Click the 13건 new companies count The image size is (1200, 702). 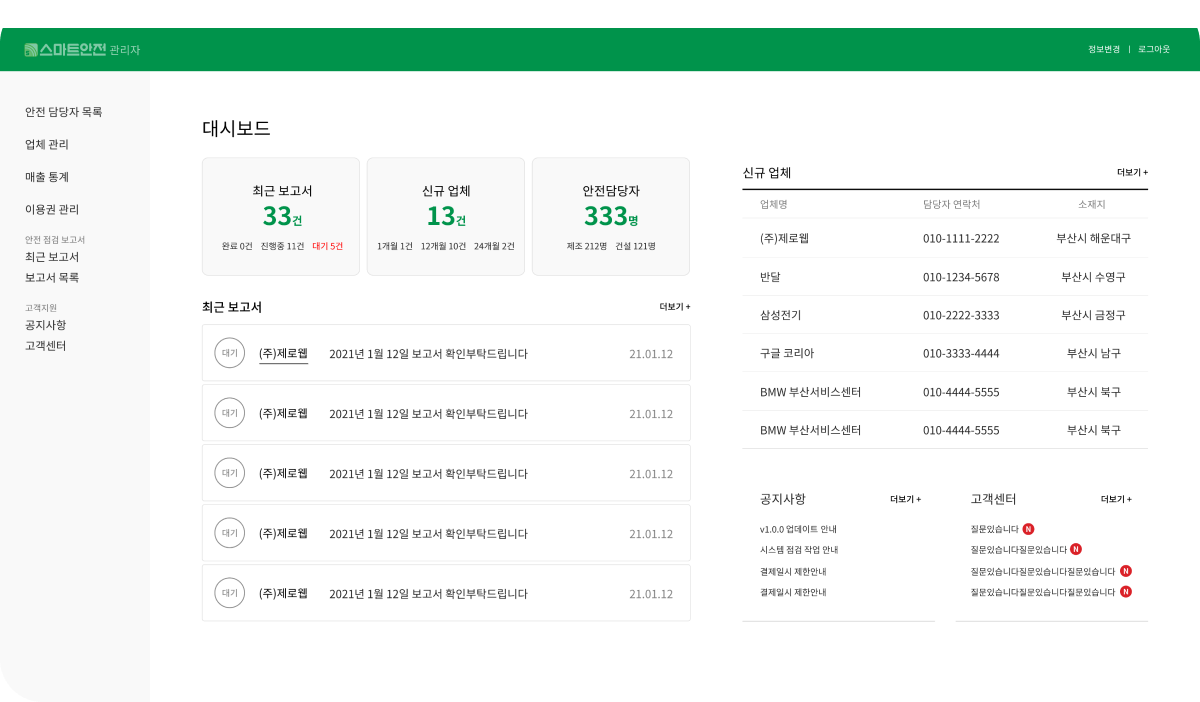click(x=446, y=215)
